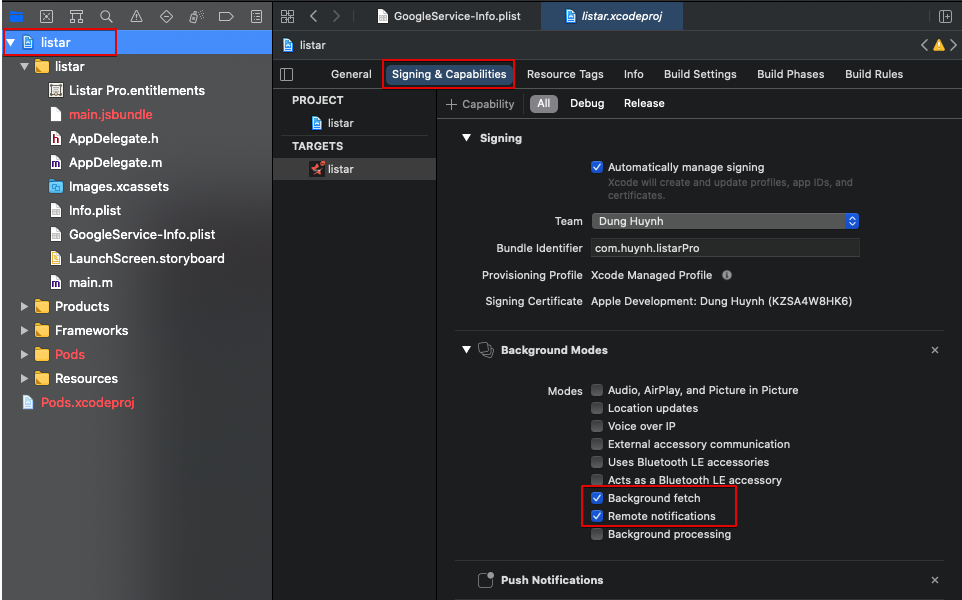
Task: Go back with the editor back arrow
Action: click(314, 16)
